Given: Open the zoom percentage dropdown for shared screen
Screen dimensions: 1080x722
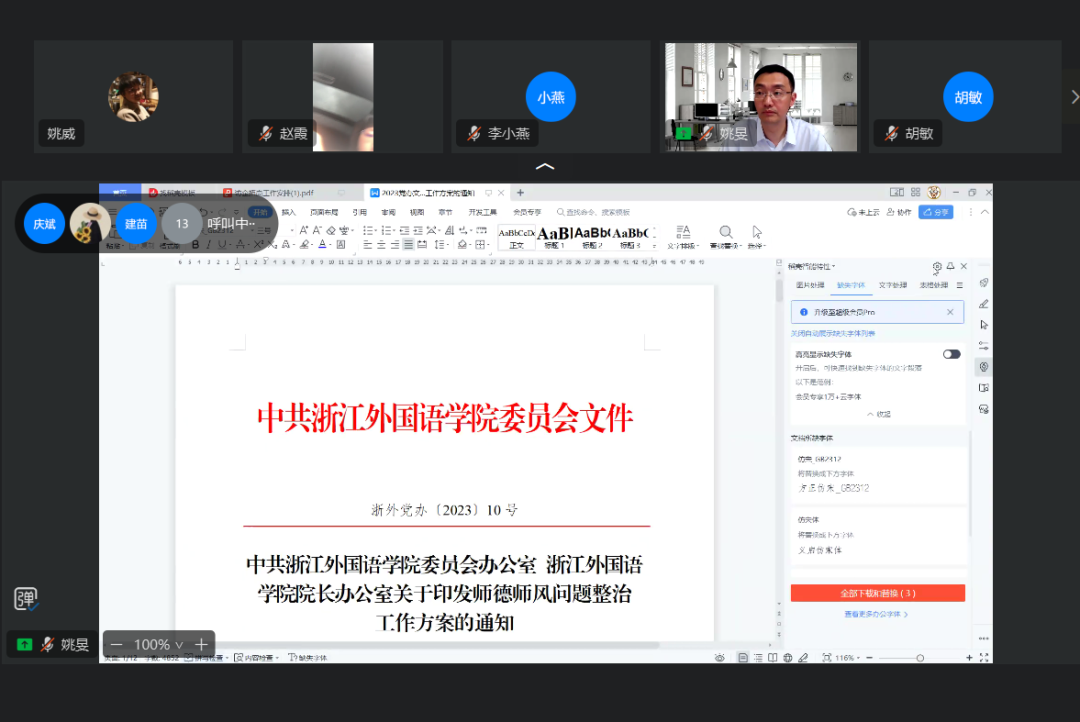Looking at the screenshot, I should tap(158, 645).
